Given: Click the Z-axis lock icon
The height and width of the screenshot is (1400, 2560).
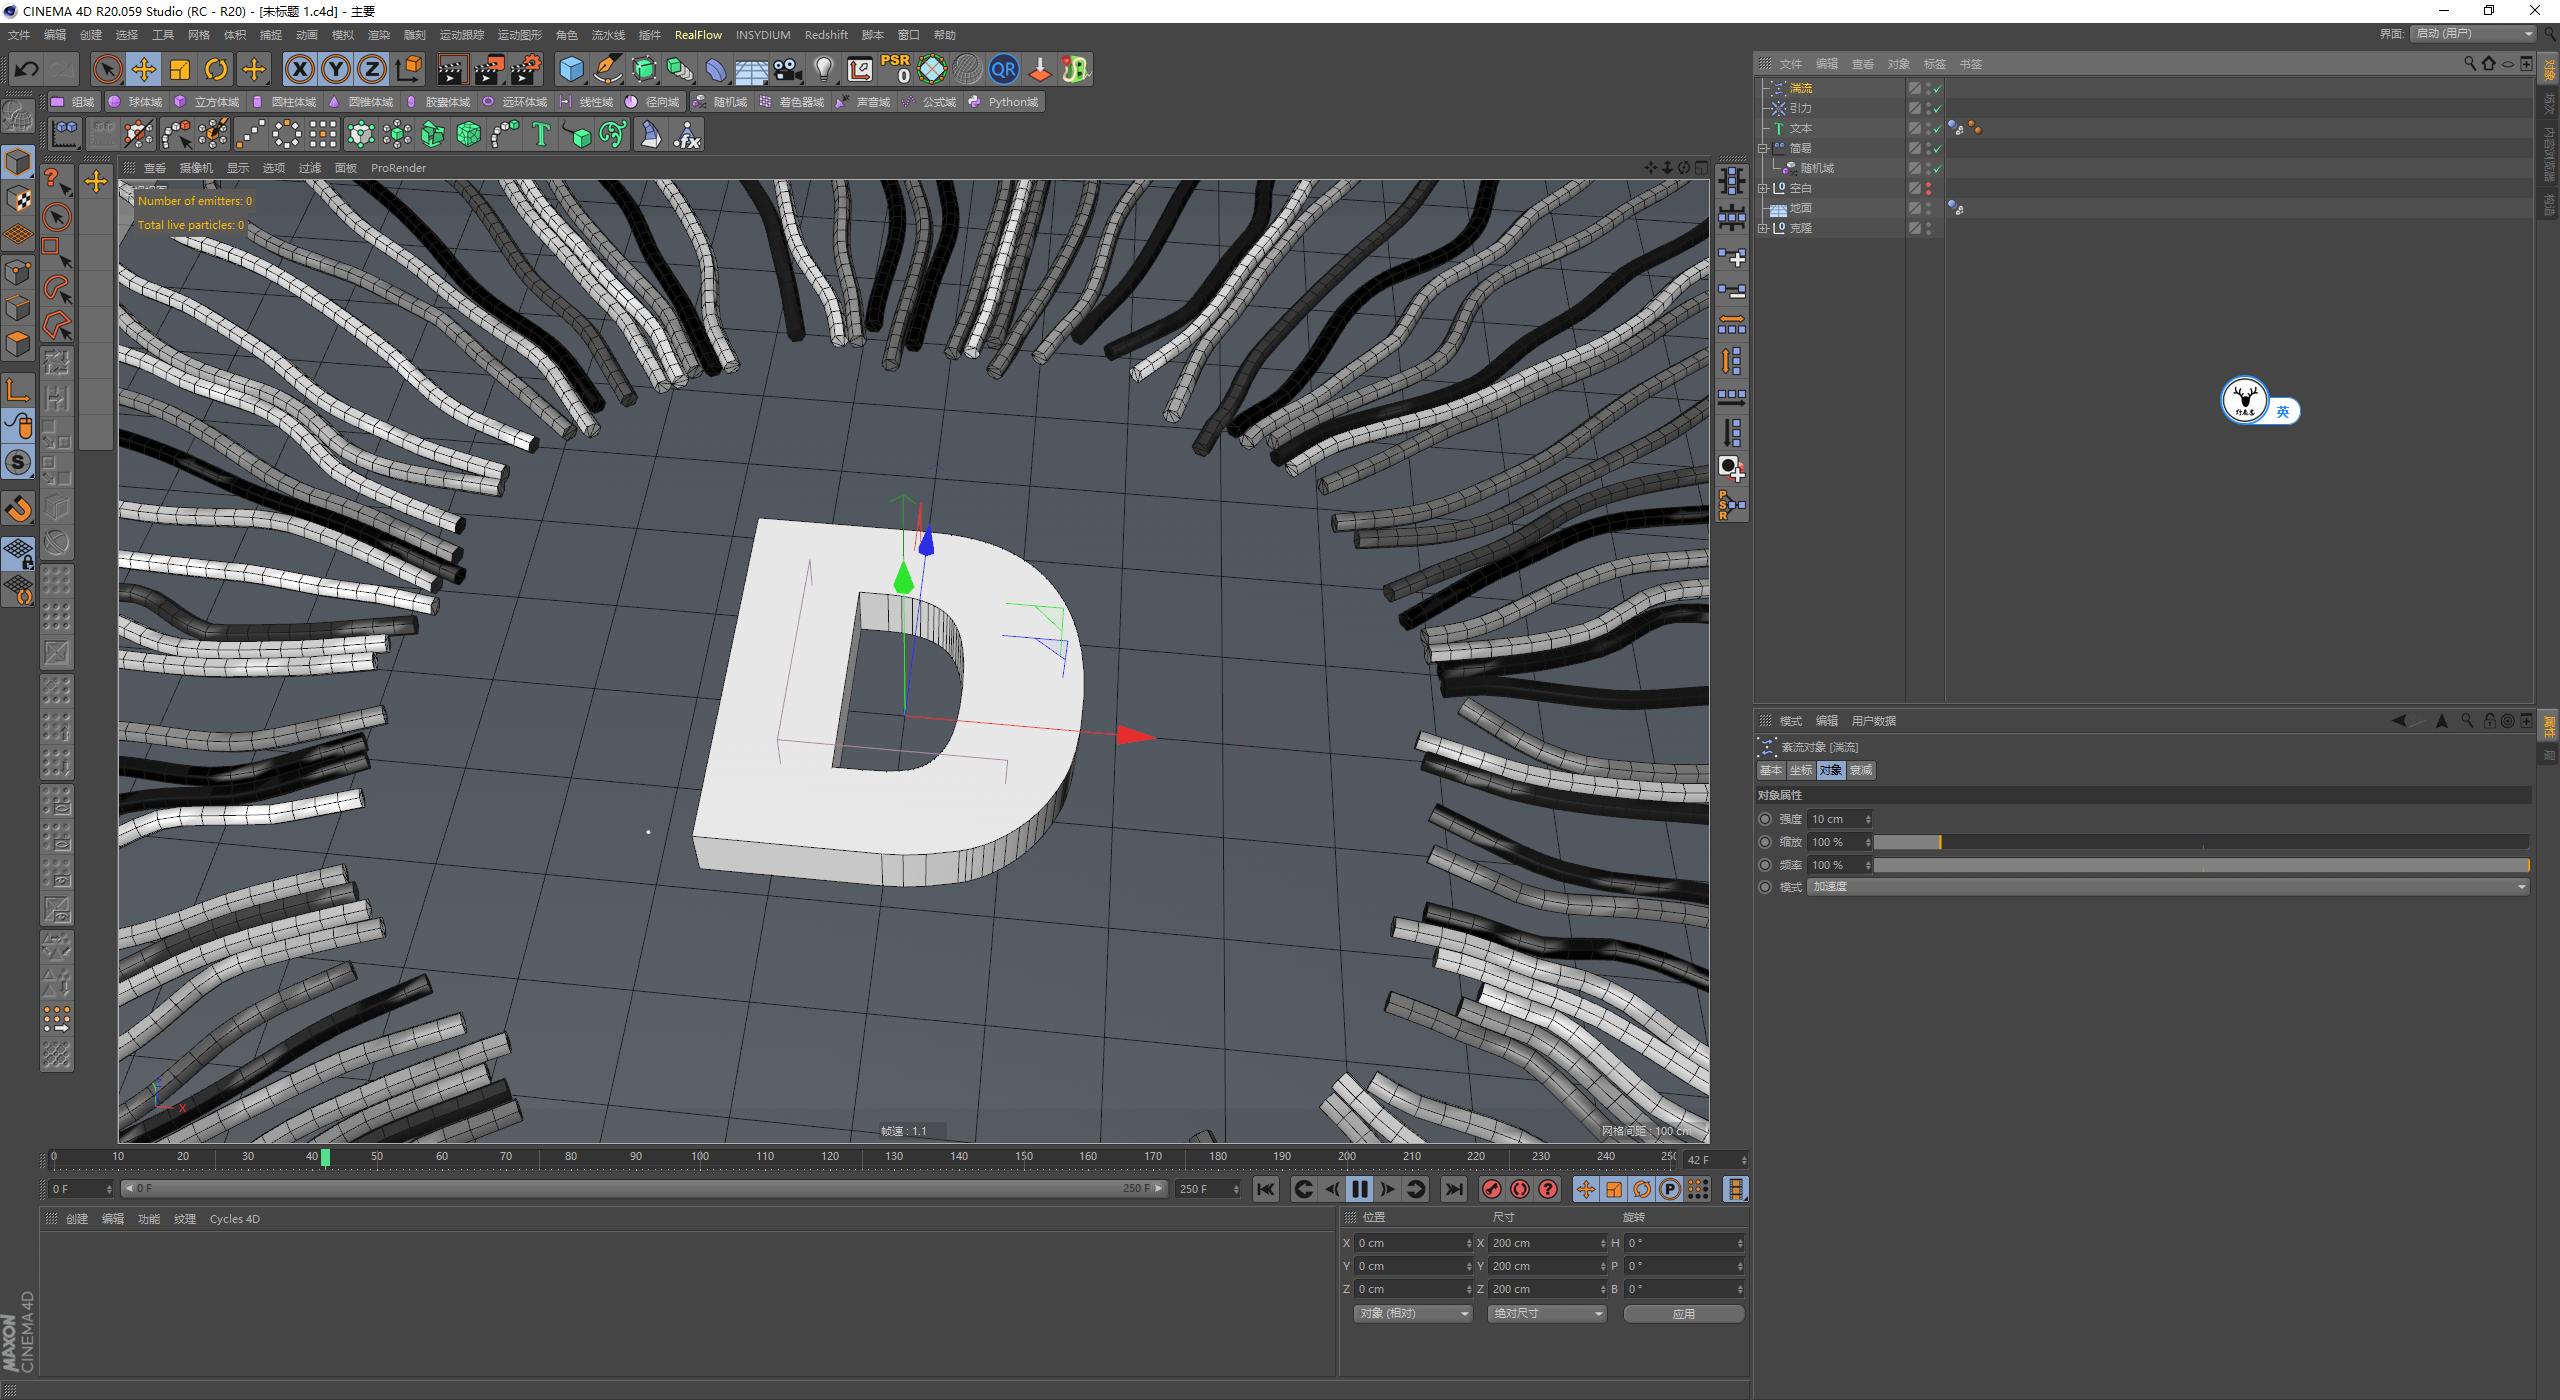Looking at the screenshot, I should 372,69.
